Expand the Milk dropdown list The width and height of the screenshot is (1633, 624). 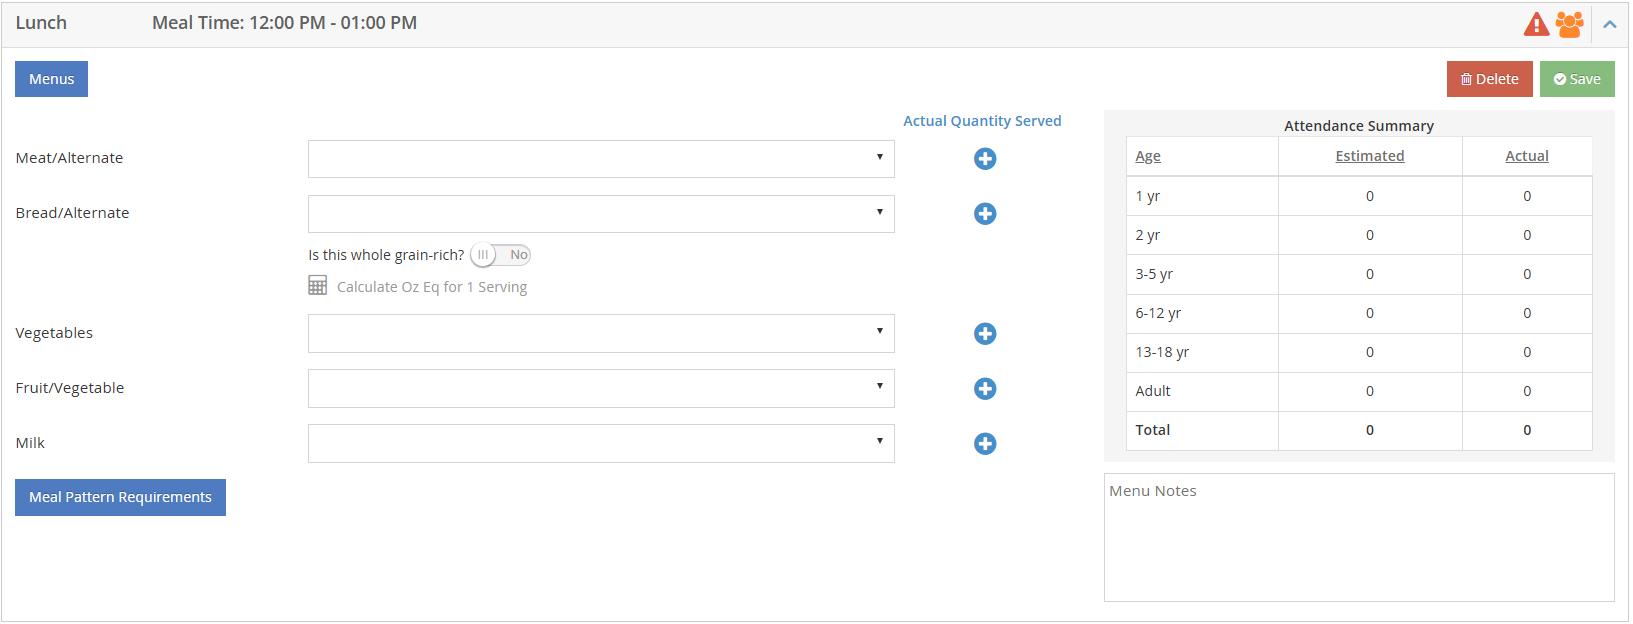(600, 444)
